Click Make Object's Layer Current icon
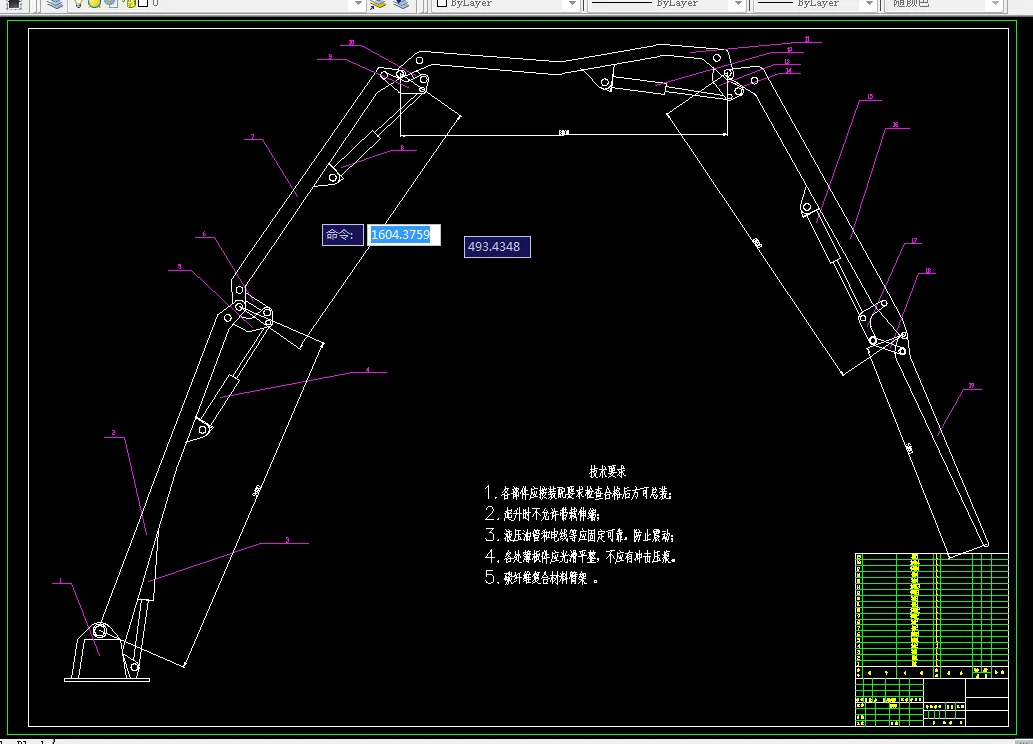This screenshot has width=1033, height=744. point(377,4)
